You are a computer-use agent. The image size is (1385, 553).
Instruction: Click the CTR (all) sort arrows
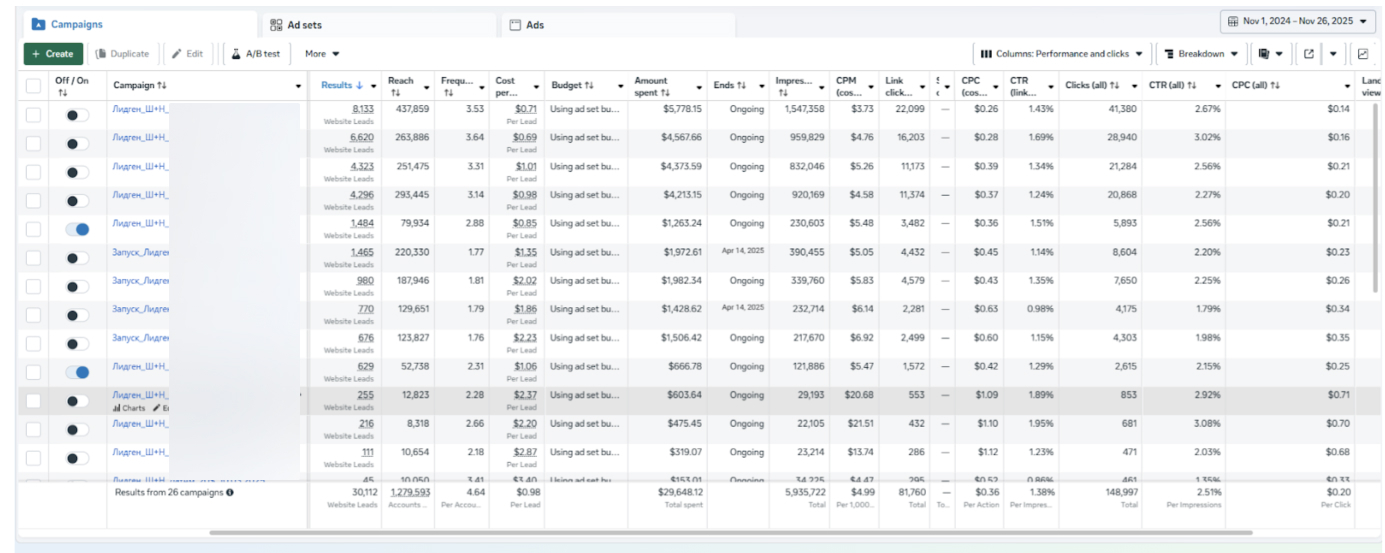click(1190, 86)
